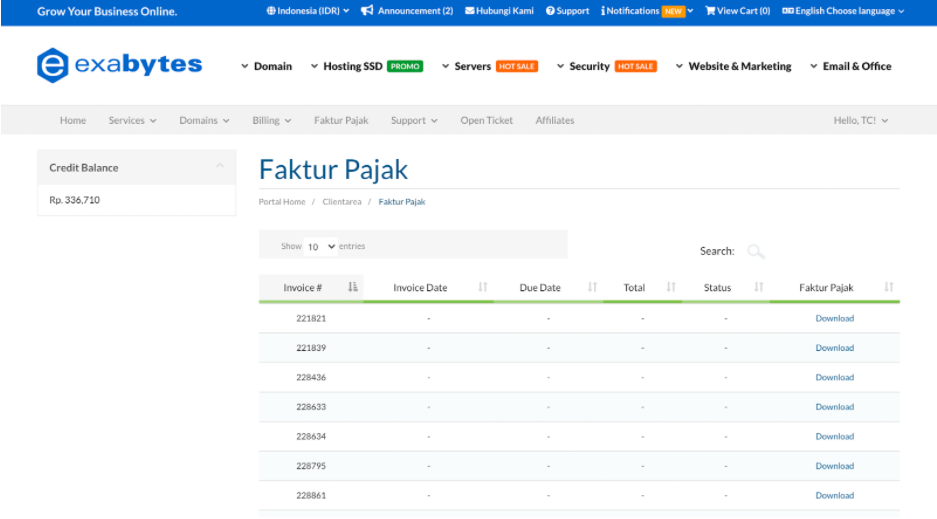
Task: Click the Exabytes logo
Action: [x=120, y=65]
